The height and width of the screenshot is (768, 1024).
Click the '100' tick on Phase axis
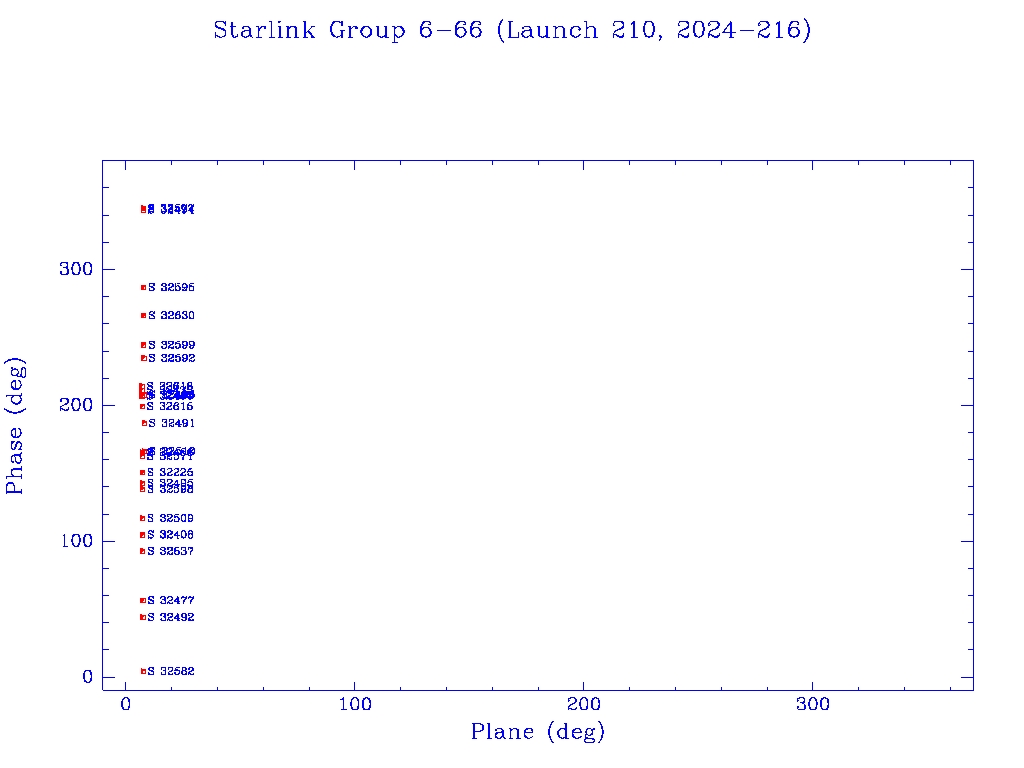click(x=77, y=541)
